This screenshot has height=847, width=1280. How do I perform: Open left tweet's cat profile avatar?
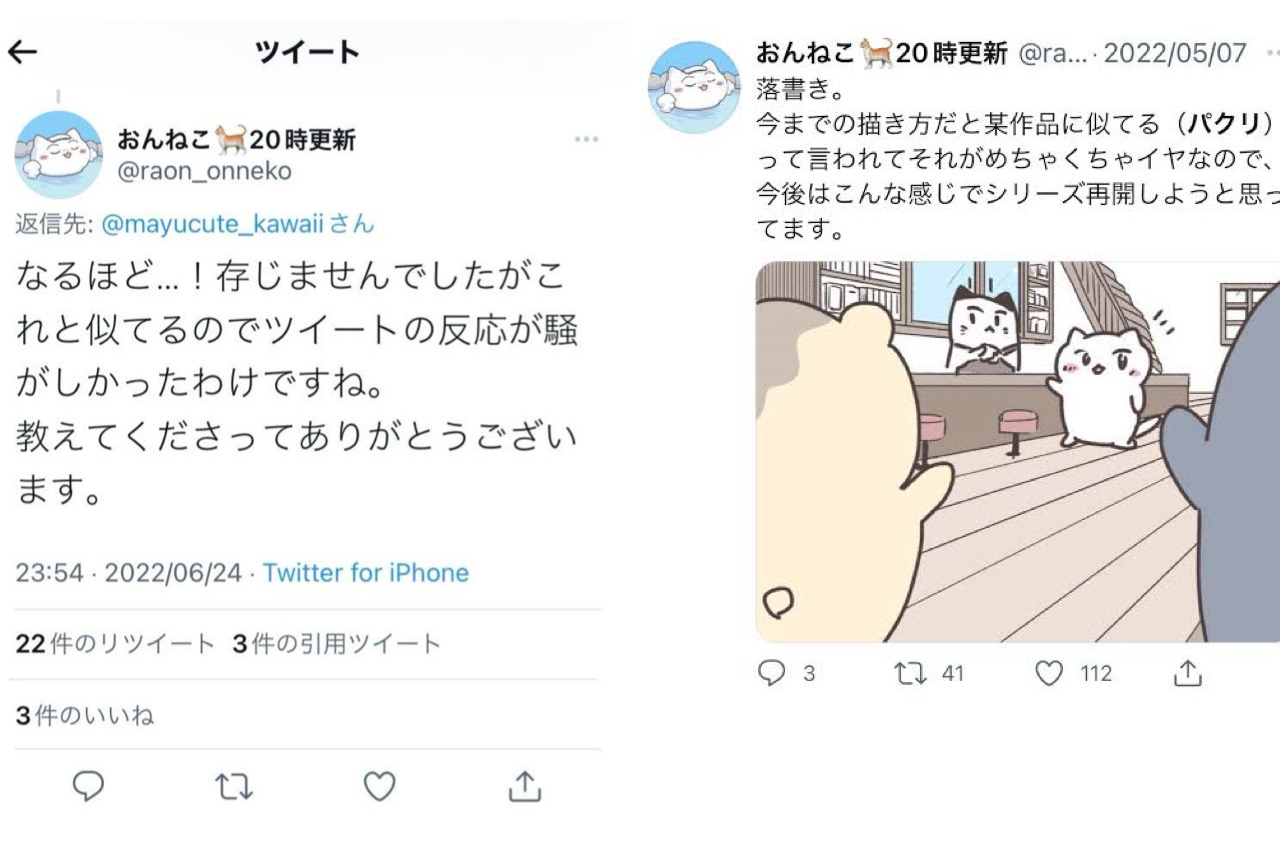point(58,155)
